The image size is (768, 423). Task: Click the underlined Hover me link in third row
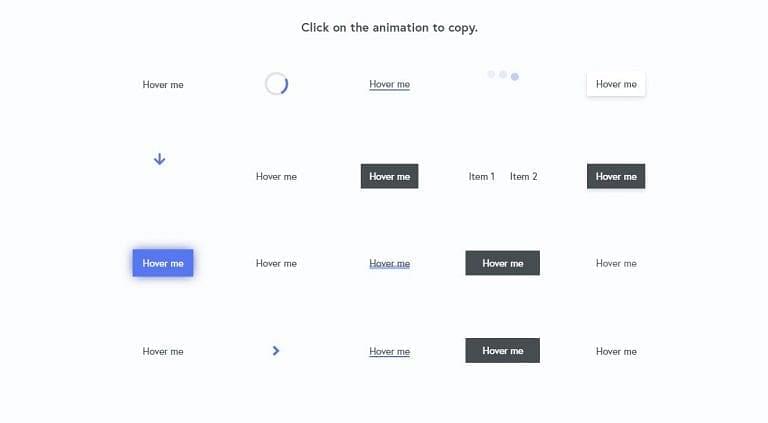(x=389, y=263)
